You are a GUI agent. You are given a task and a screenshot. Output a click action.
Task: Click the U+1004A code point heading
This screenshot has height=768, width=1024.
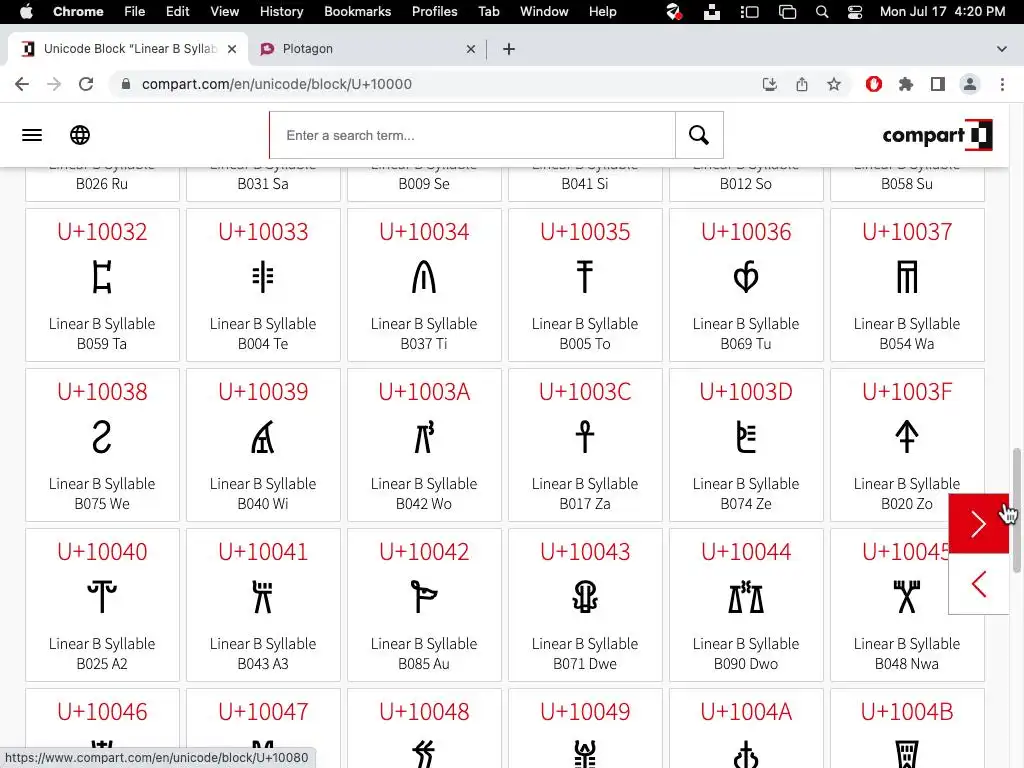[746, 712]
